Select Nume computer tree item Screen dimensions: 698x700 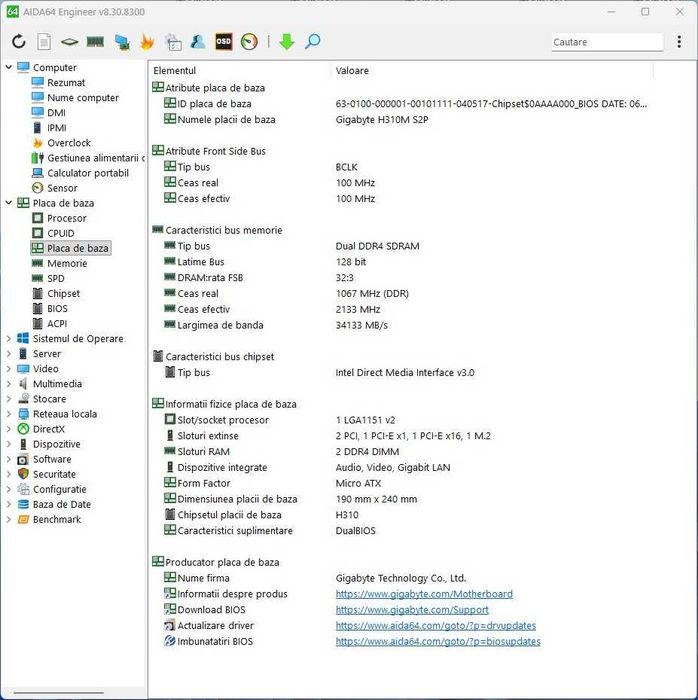tap(83, 97)
